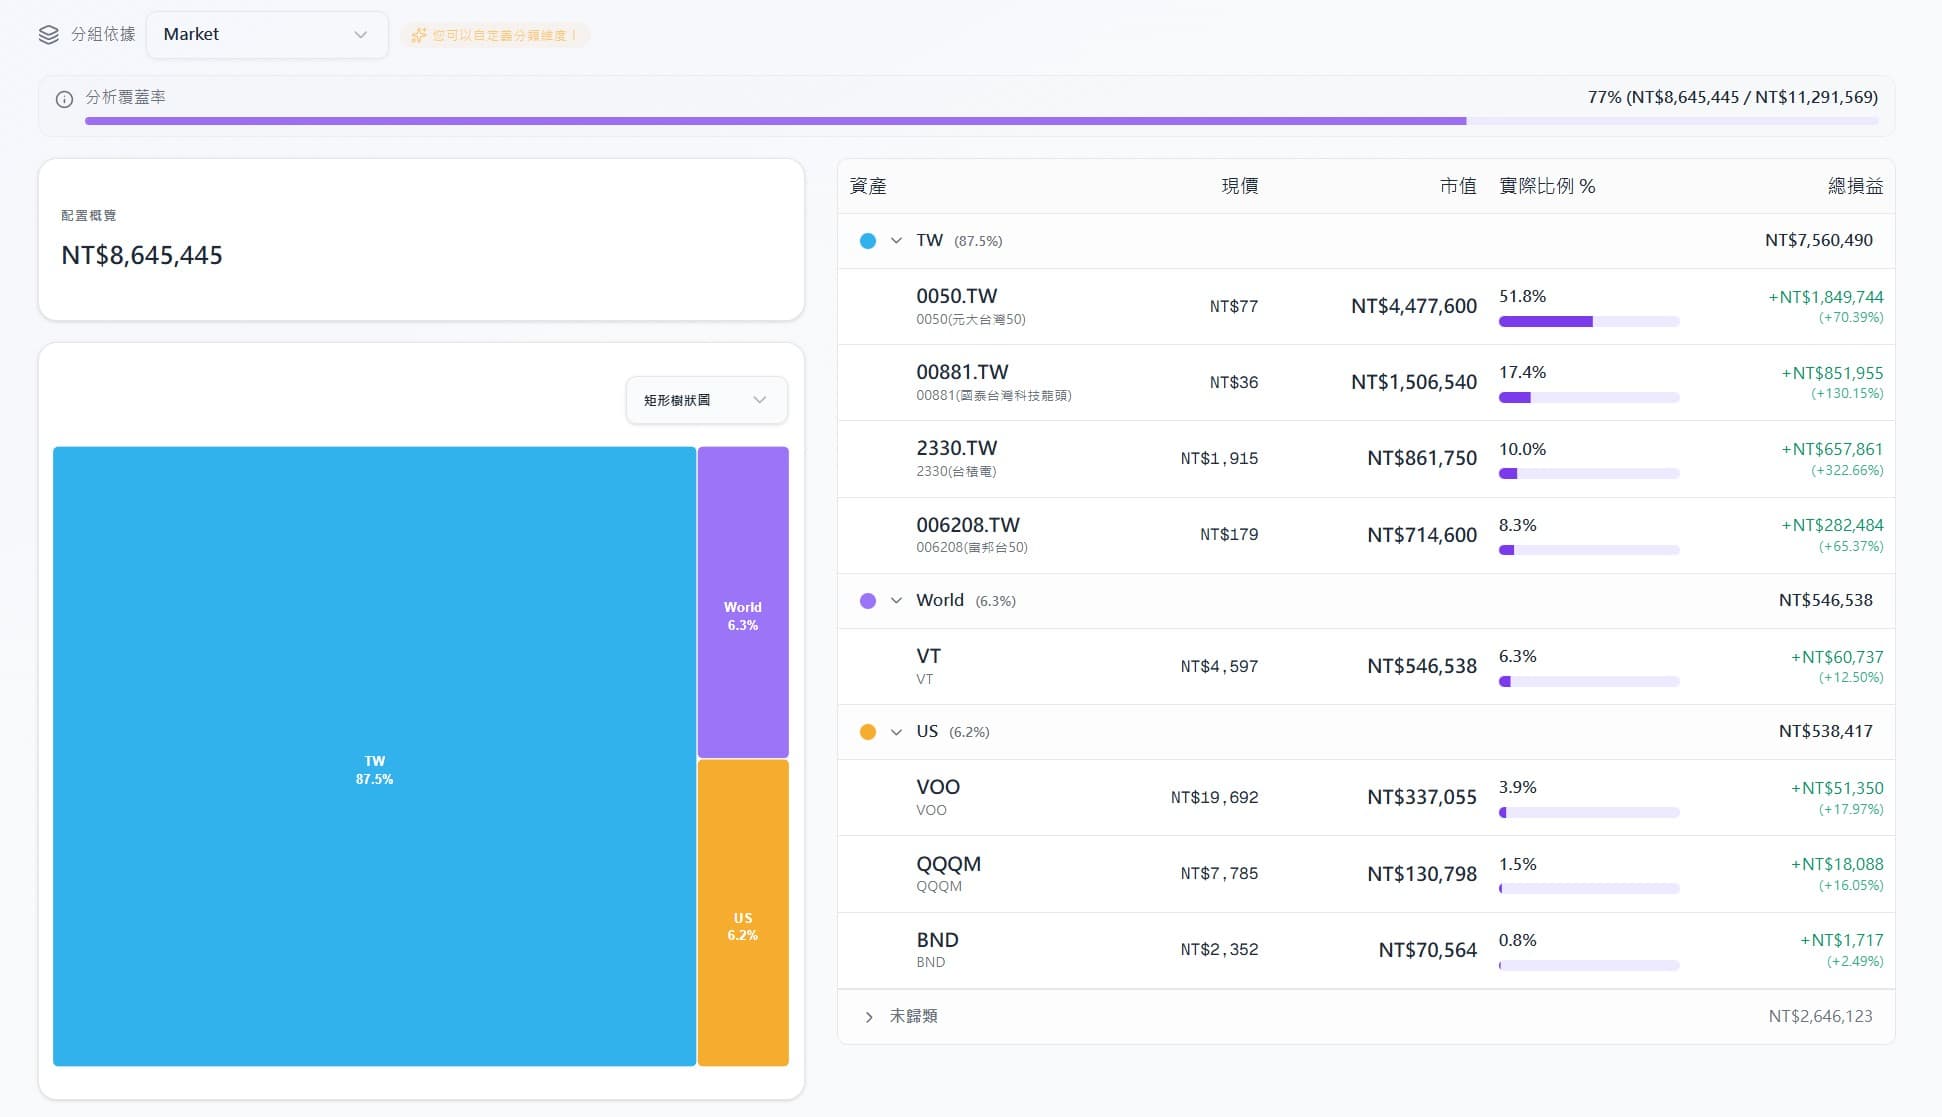Screen dimensions: 1942x1117
Task: Select the TW block in the treemap
Action: (374, 756)
